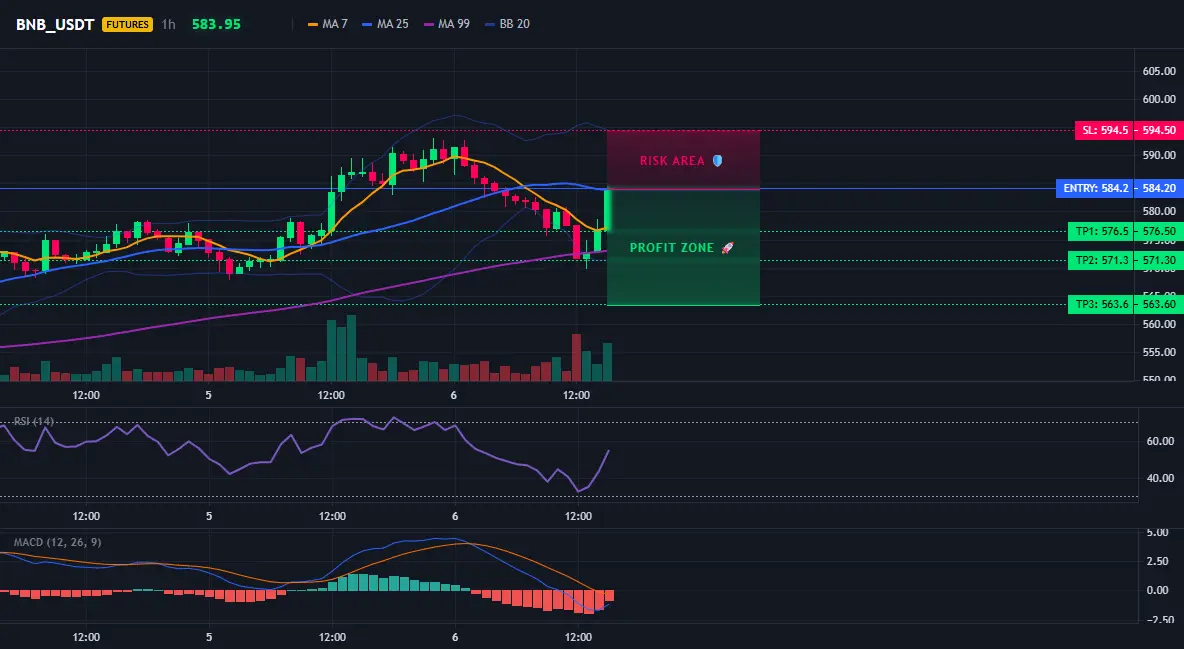Click the FUTURES badge
Screen dimensions: 1184x649
(127, 24)
